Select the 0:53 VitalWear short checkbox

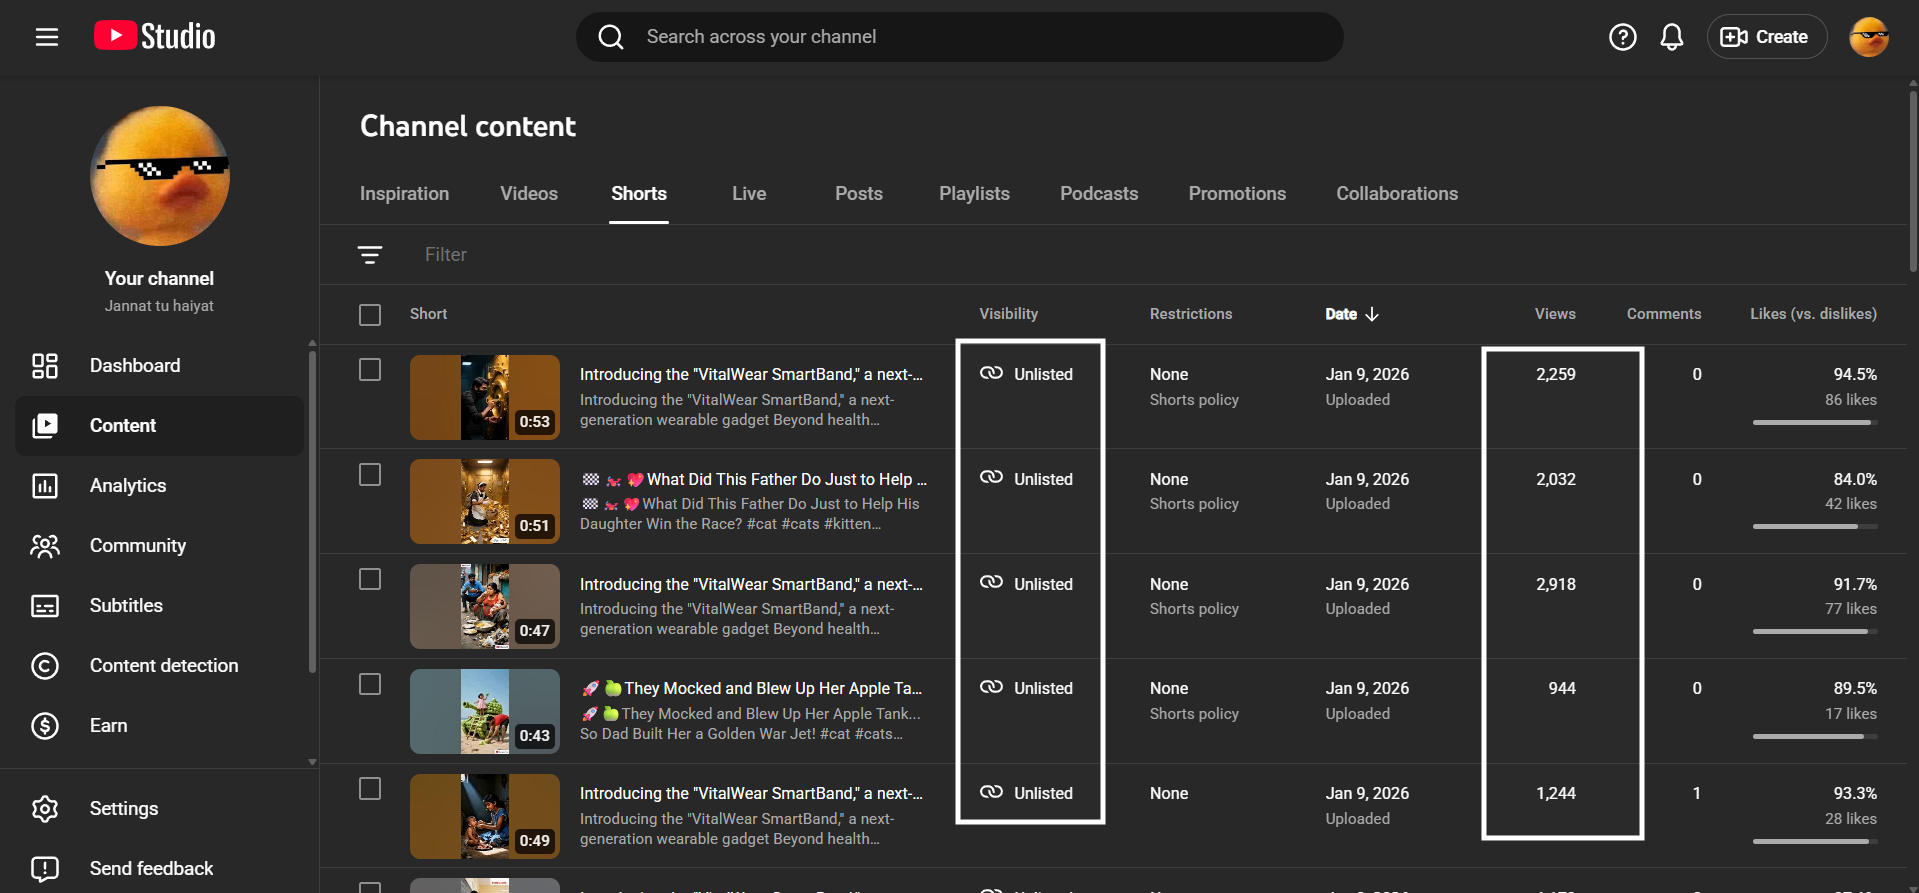(370, 370)
